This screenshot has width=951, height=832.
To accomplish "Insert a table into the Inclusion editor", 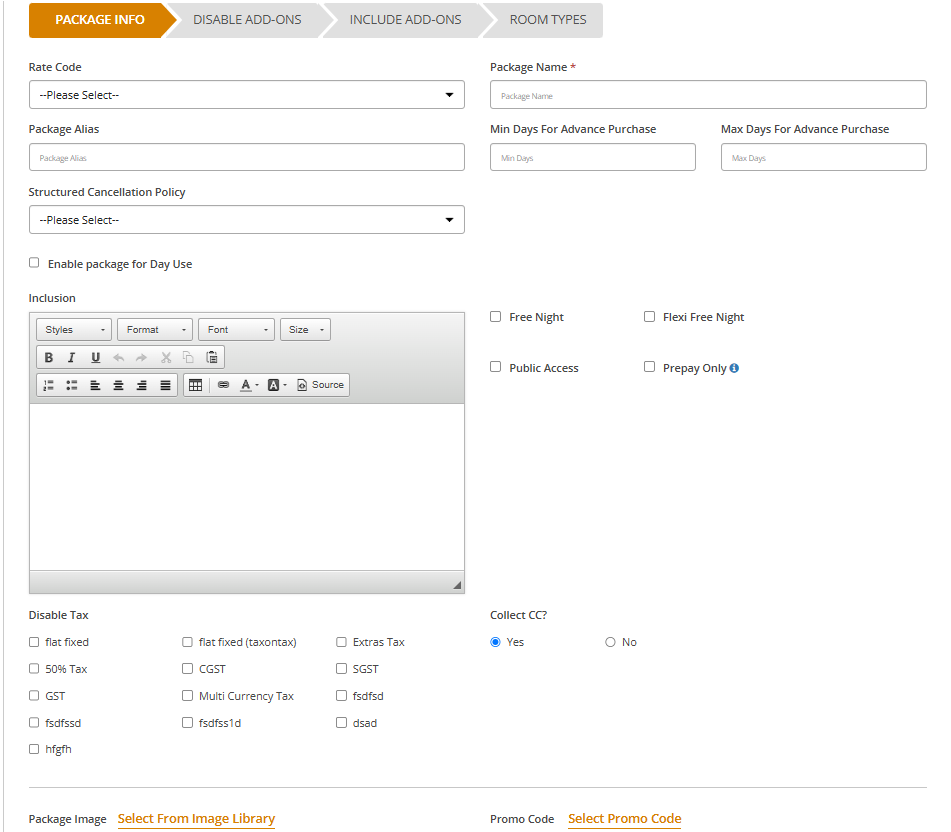I will [x=196, y=385].
